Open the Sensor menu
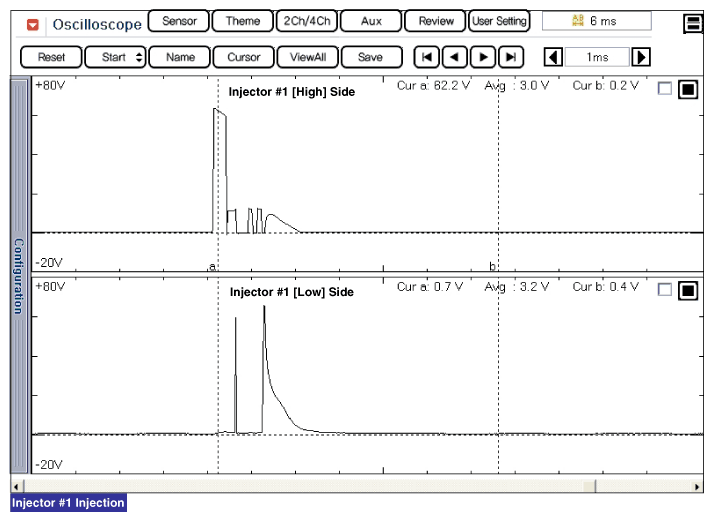 coord(179,21)
